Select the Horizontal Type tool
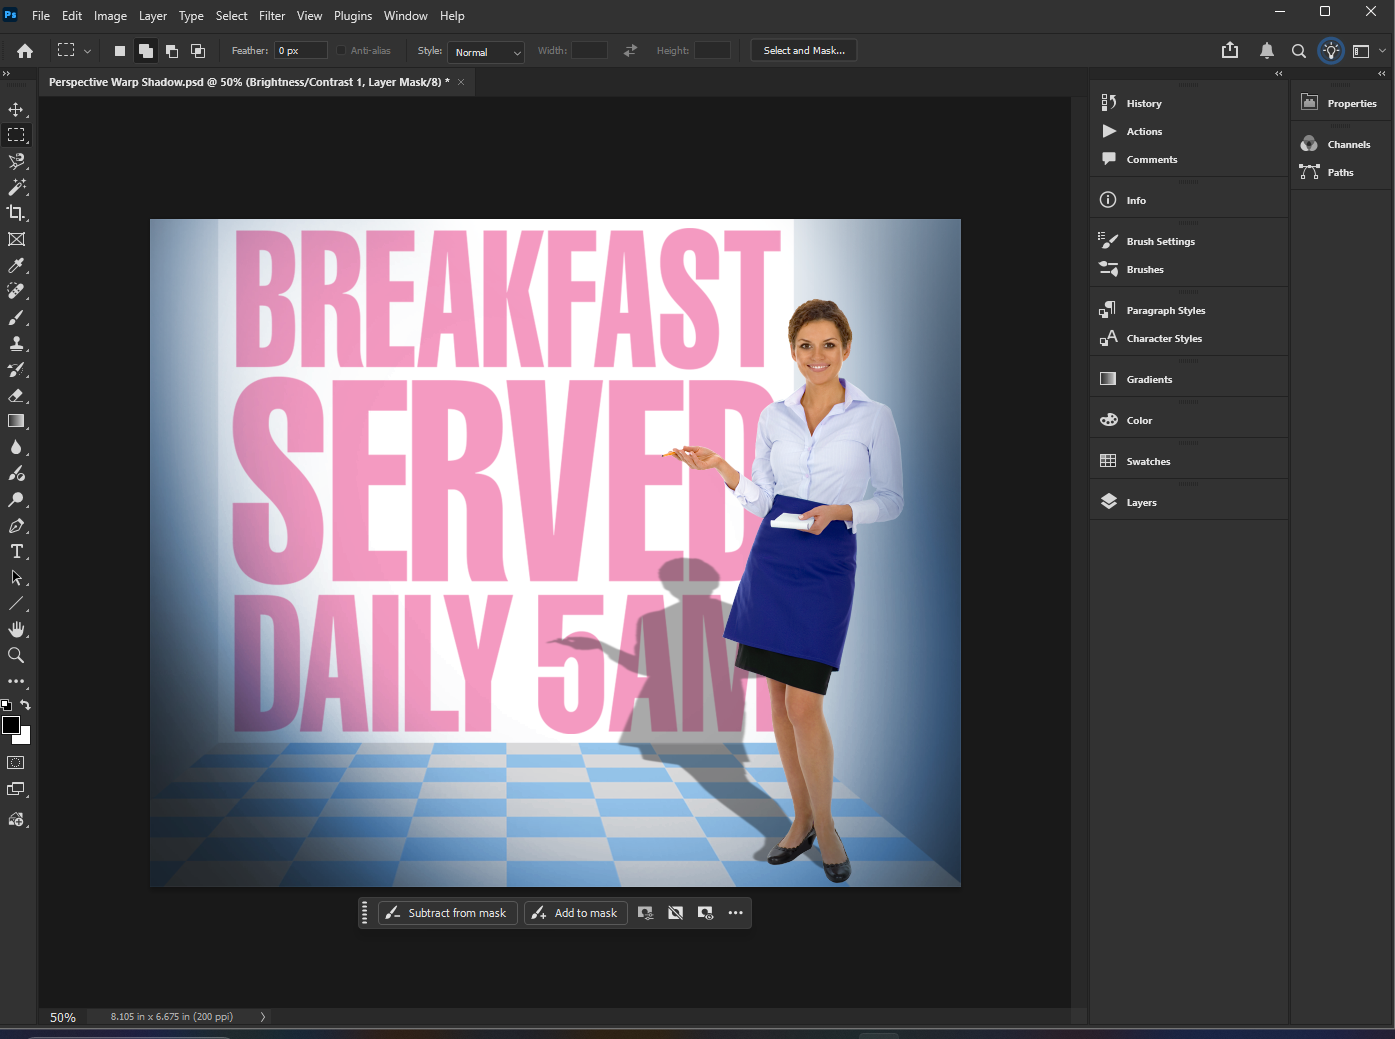Image resolution: width=1395 pixels, height=1039 pixels. pyautogui.click(x=16, y=552)
